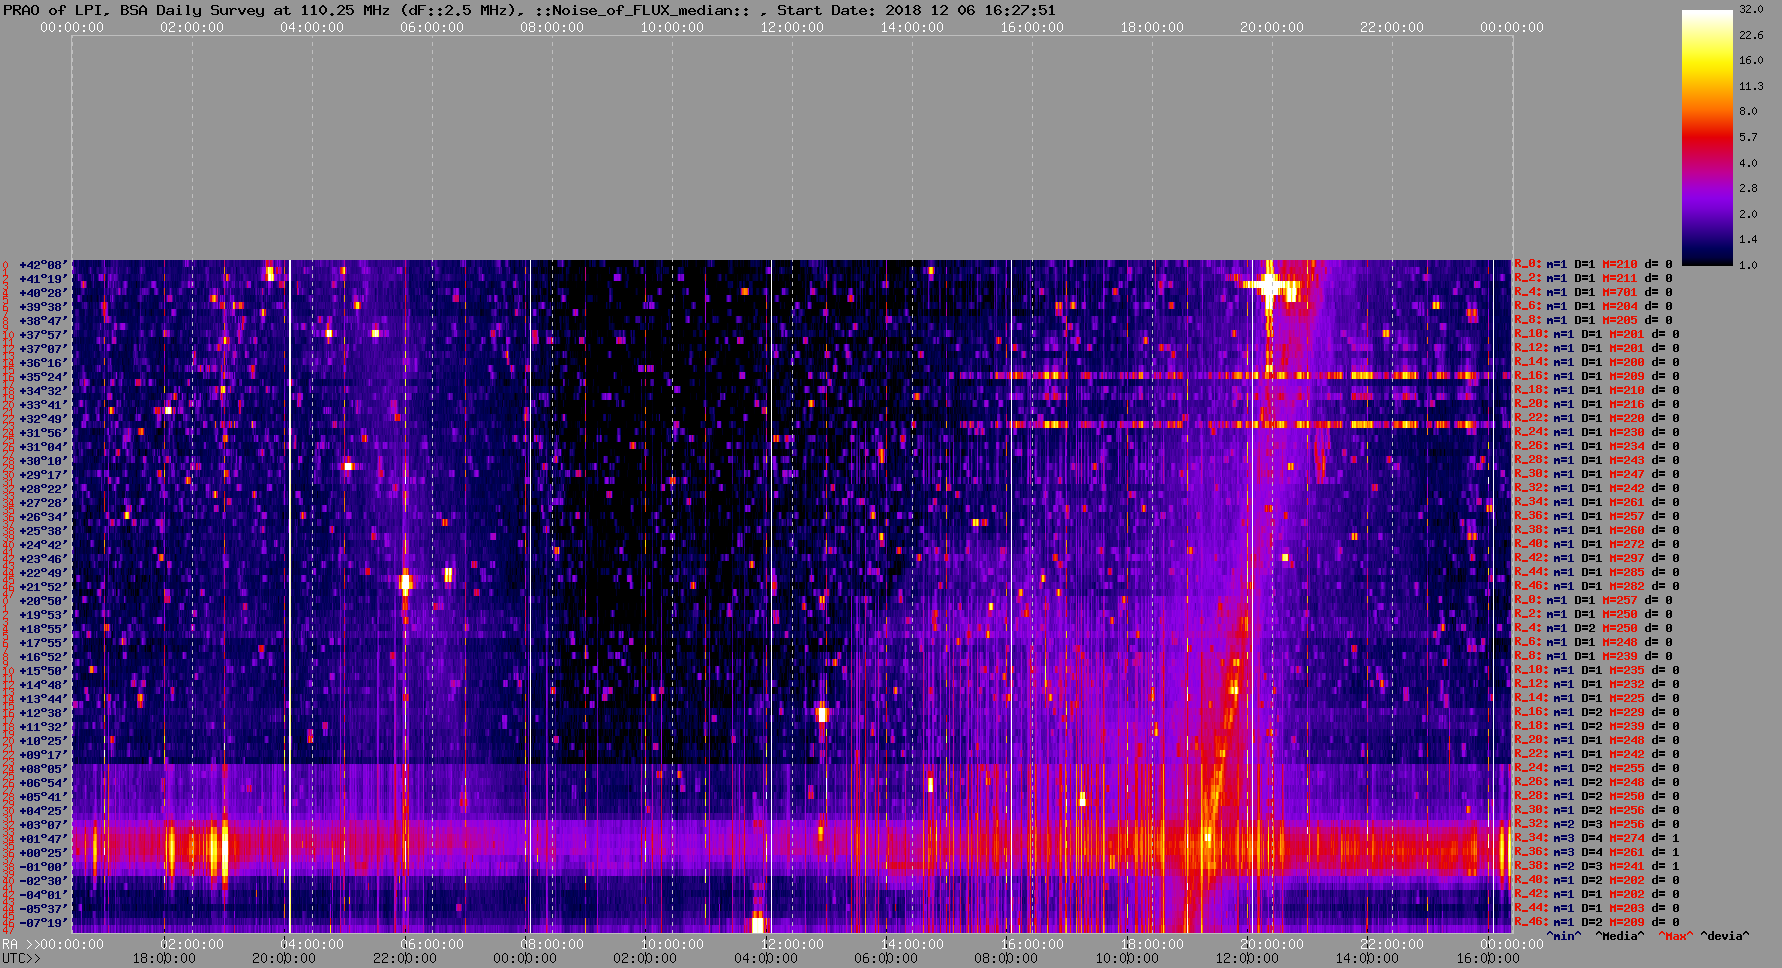Click the 12:00:00 label on UTC axis
1782x968 pixels.
(1247, 959)
